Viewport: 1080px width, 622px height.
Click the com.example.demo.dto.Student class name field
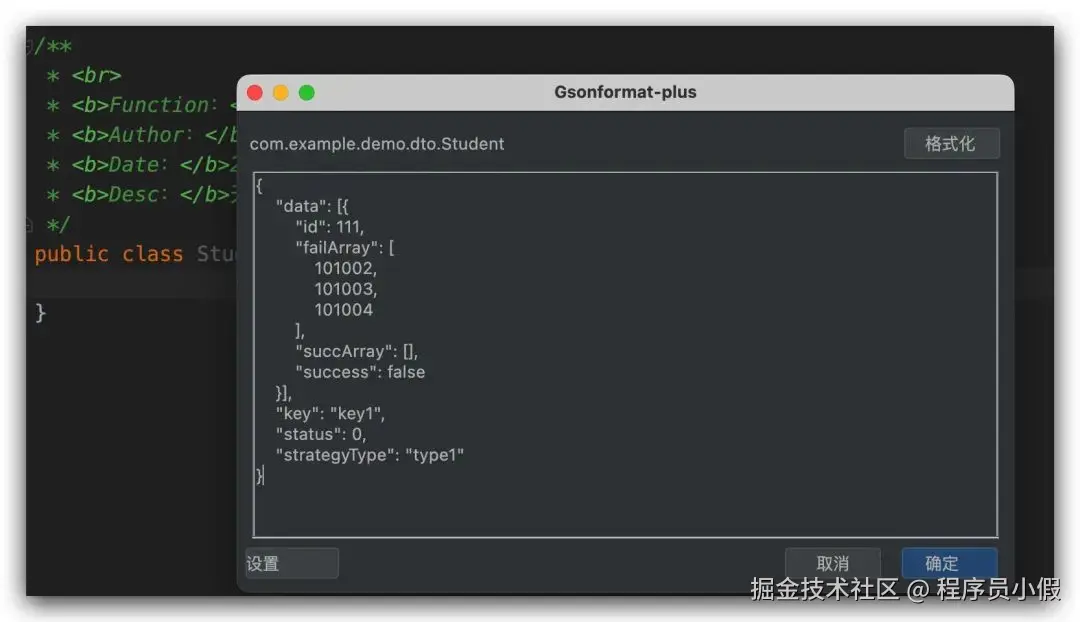coord(377,143)
